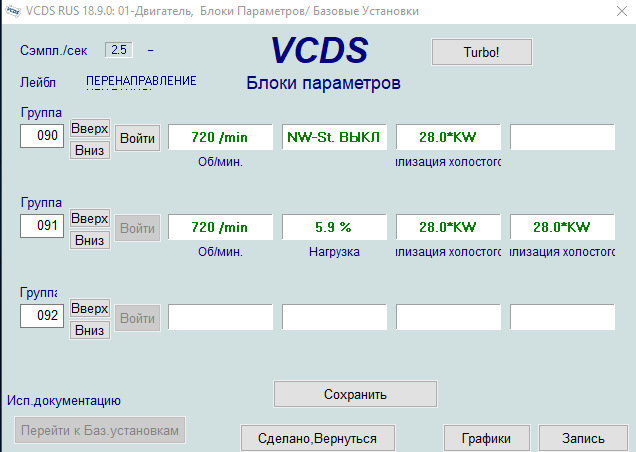Click the Turbo! button
The image size is (636, 452).
click(x=482, y=52)
